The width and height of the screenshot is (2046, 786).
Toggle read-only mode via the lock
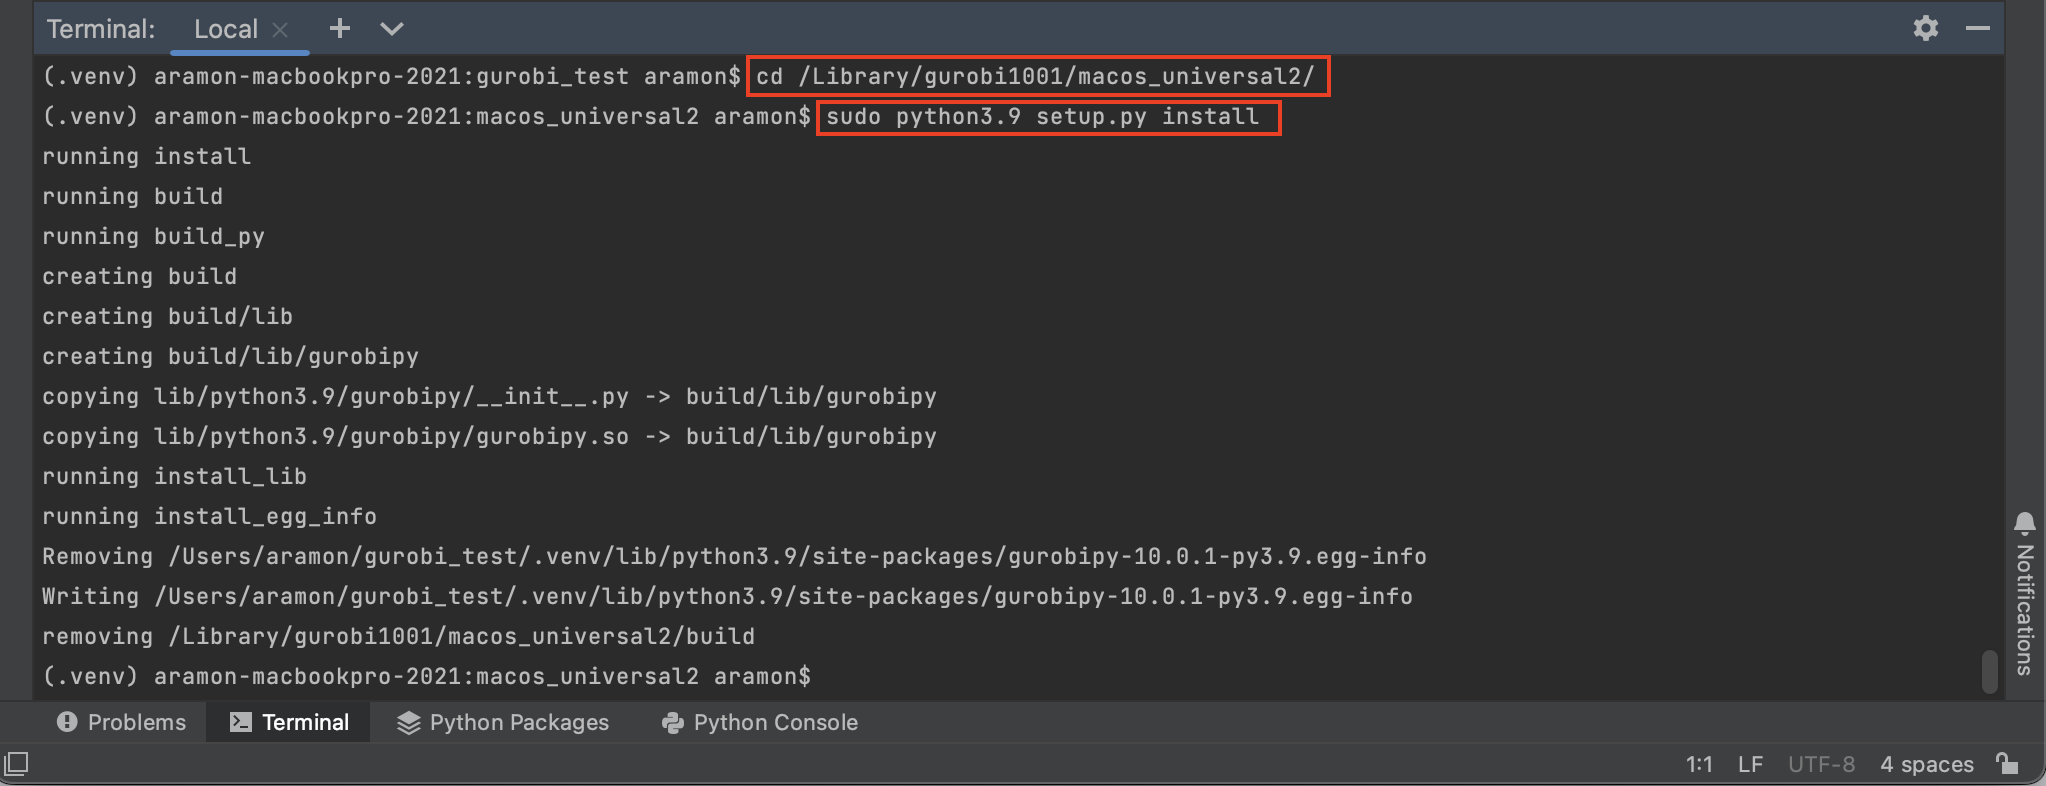(x=2008, y=764)
